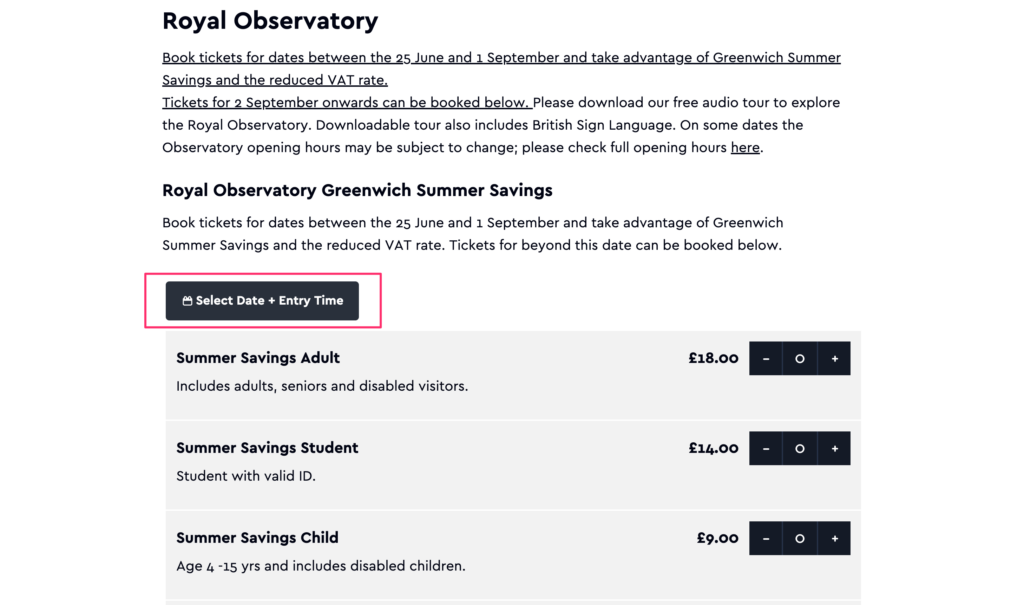Add one Summer Savings Student ticket
This screenshot has height=605, width=1024.
[x=834, y=448]
